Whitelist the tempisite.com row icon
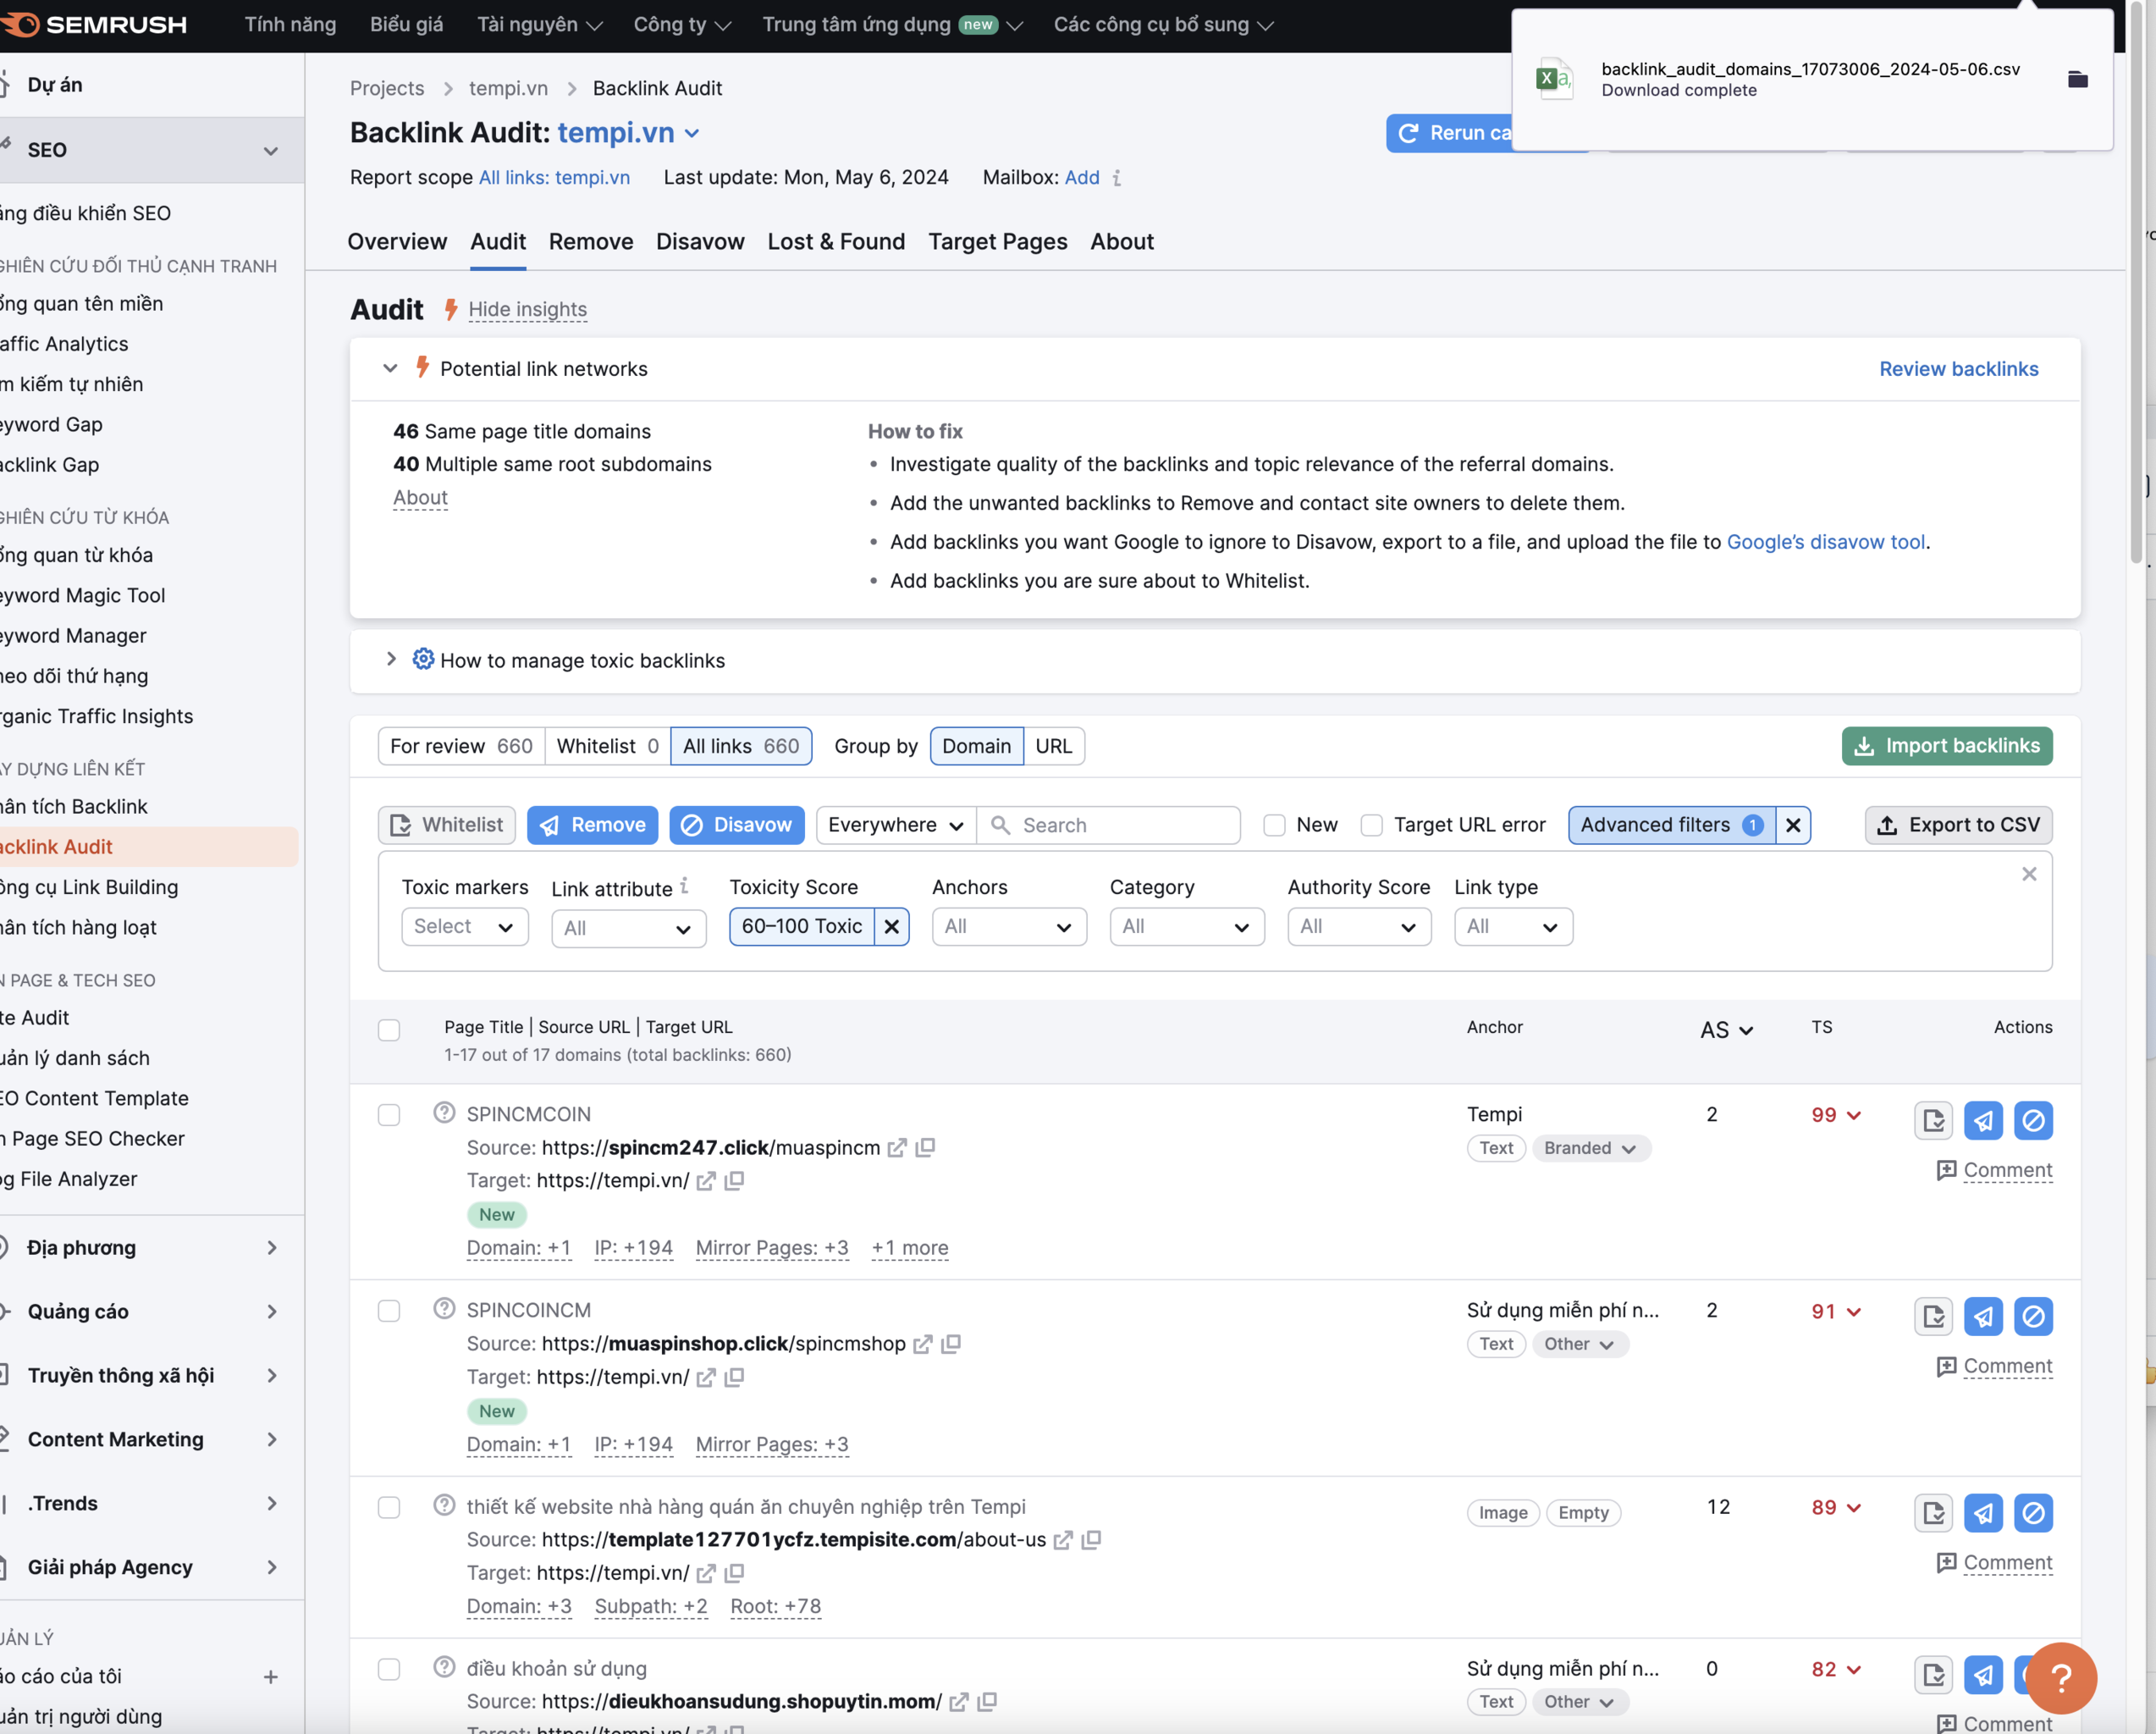Image resolution: width=2156 pixels, height=1734 pixels. coord(1933,1512)
